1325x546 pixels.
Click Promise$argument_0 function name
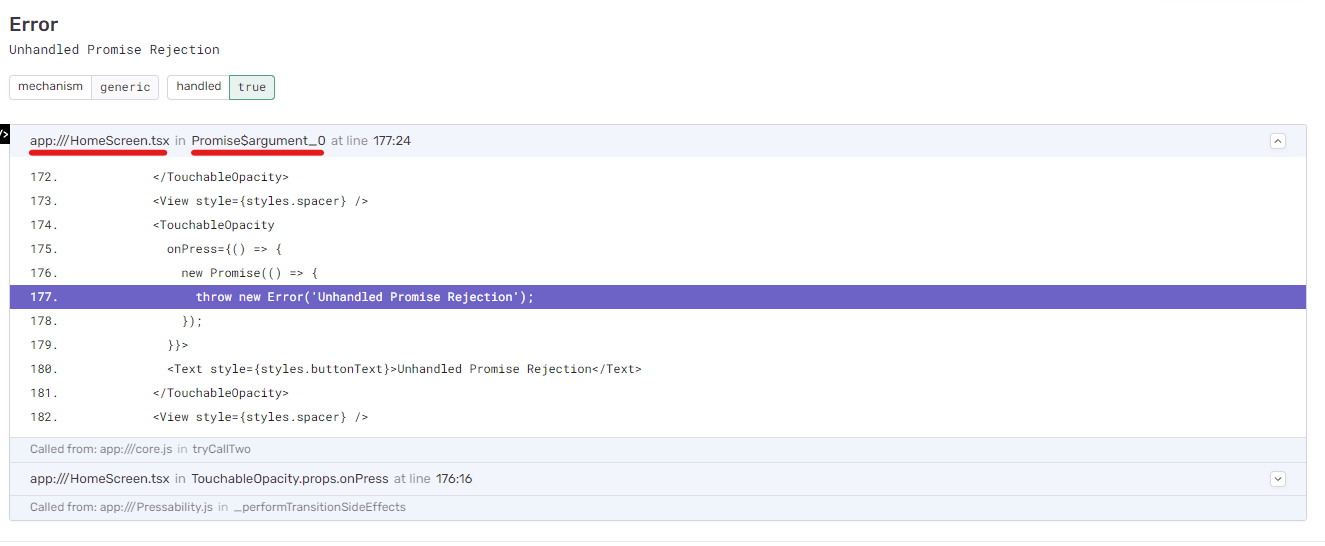point(258,141)
